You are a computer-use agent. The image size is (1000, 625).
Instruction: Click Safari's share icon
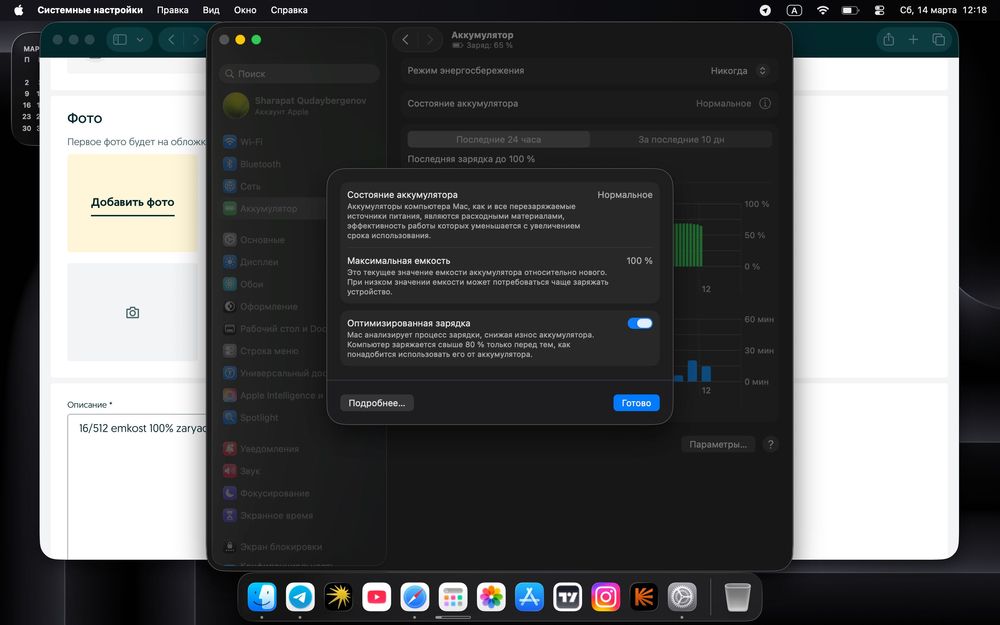coord(888,40)
